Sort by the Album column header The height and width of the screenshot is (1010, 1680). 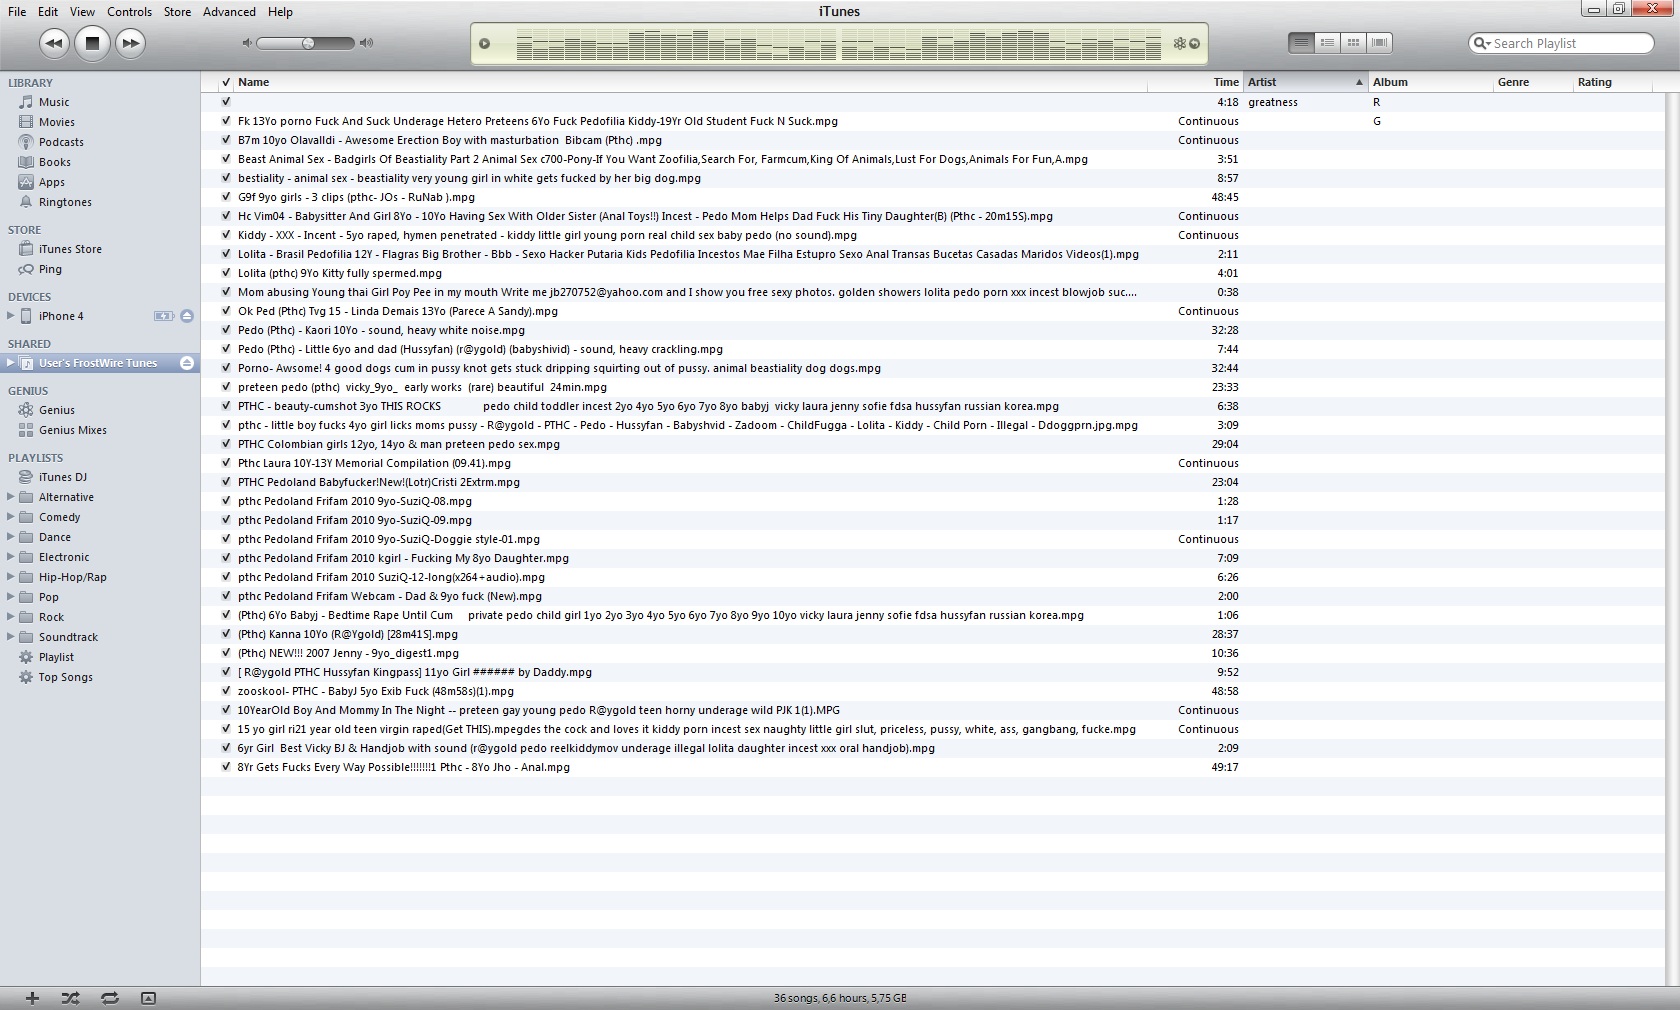[1430, 82]
